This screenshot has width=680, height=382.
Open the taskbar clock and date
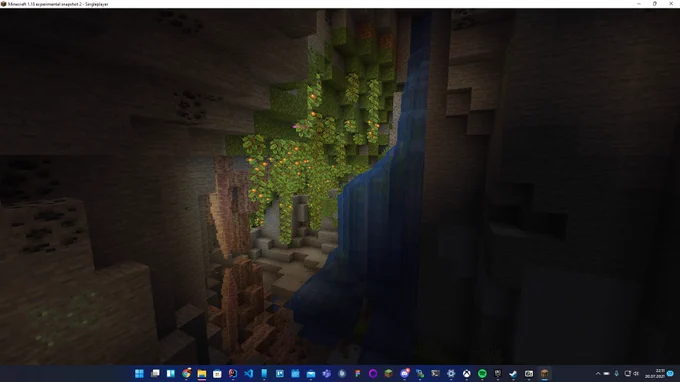click(655, 373)
